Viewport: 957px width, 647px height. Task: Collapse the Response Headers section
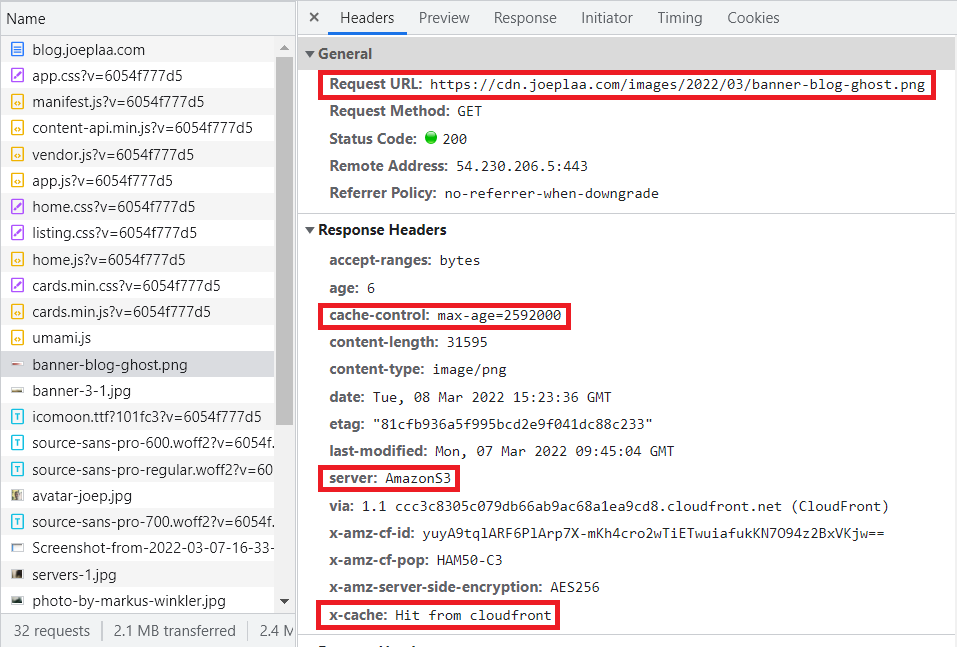click(x=310, y=230)
